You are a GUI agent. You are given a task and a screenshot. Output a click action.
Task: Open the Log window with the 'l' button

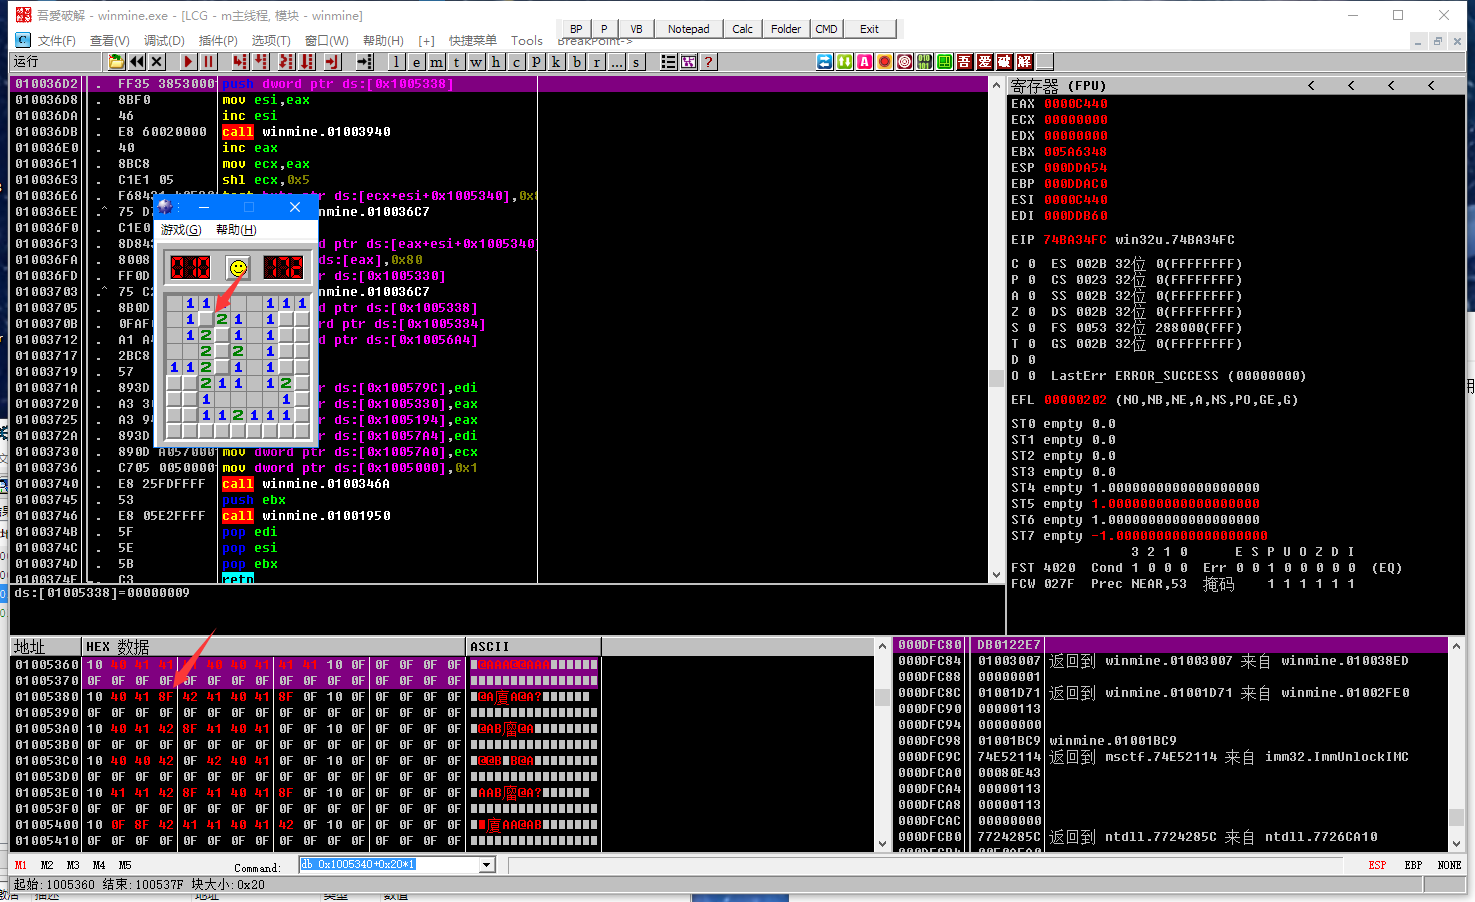(x=396, y=61)
